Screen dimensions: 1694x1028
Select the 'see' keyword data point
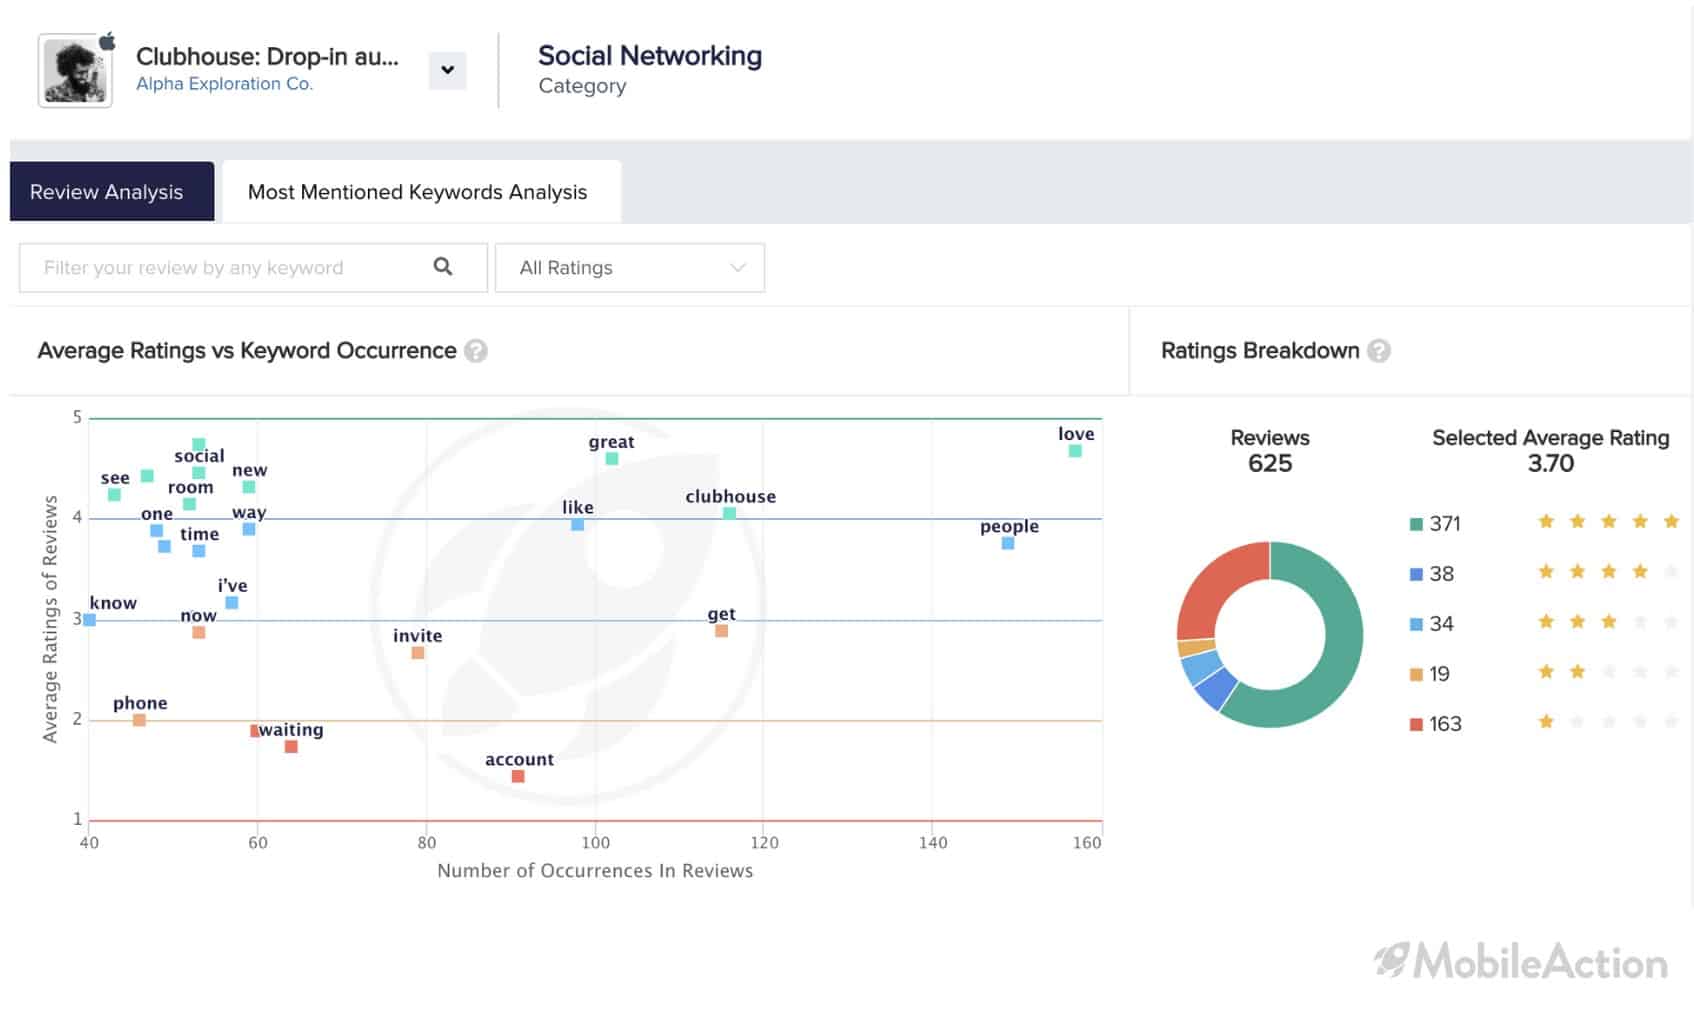pos(114,495)
